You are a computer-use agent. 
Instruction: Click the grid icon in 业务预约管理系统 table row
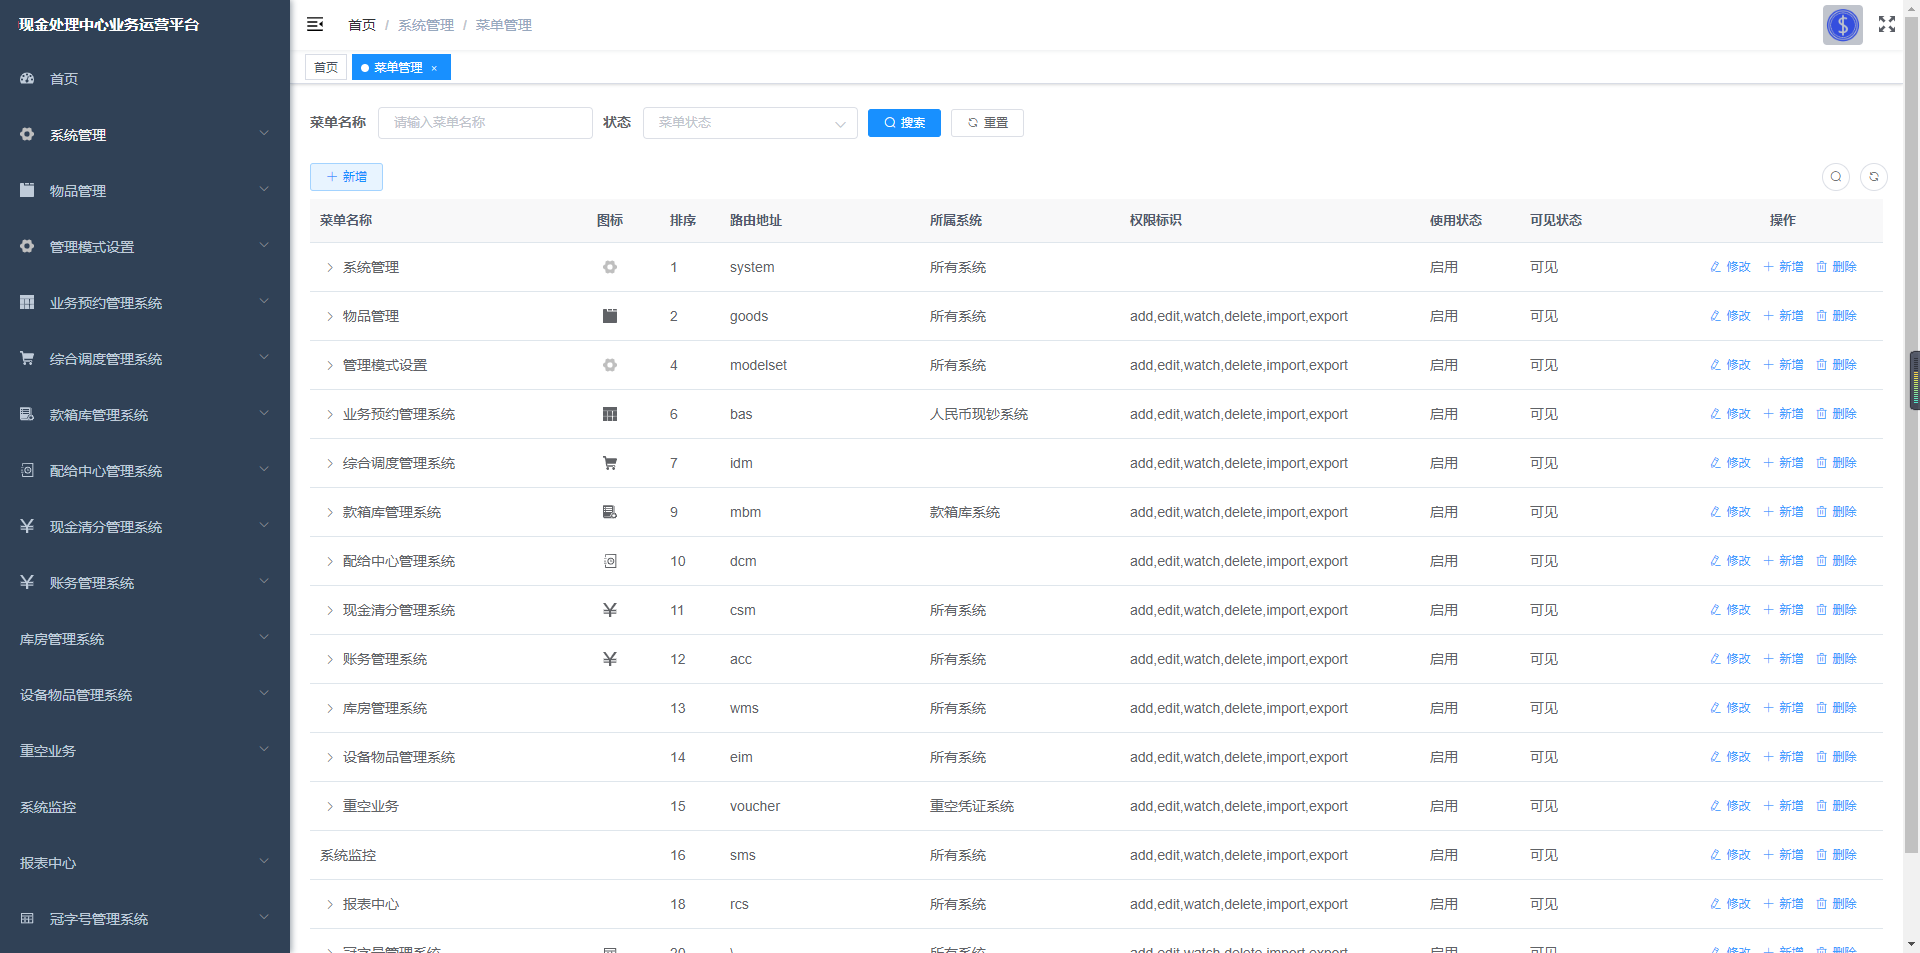610,414
